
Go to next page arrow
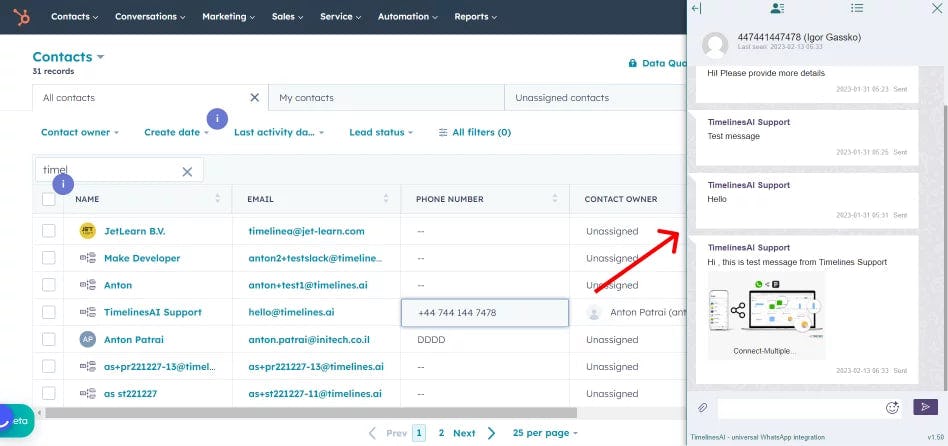pos(492,433)
